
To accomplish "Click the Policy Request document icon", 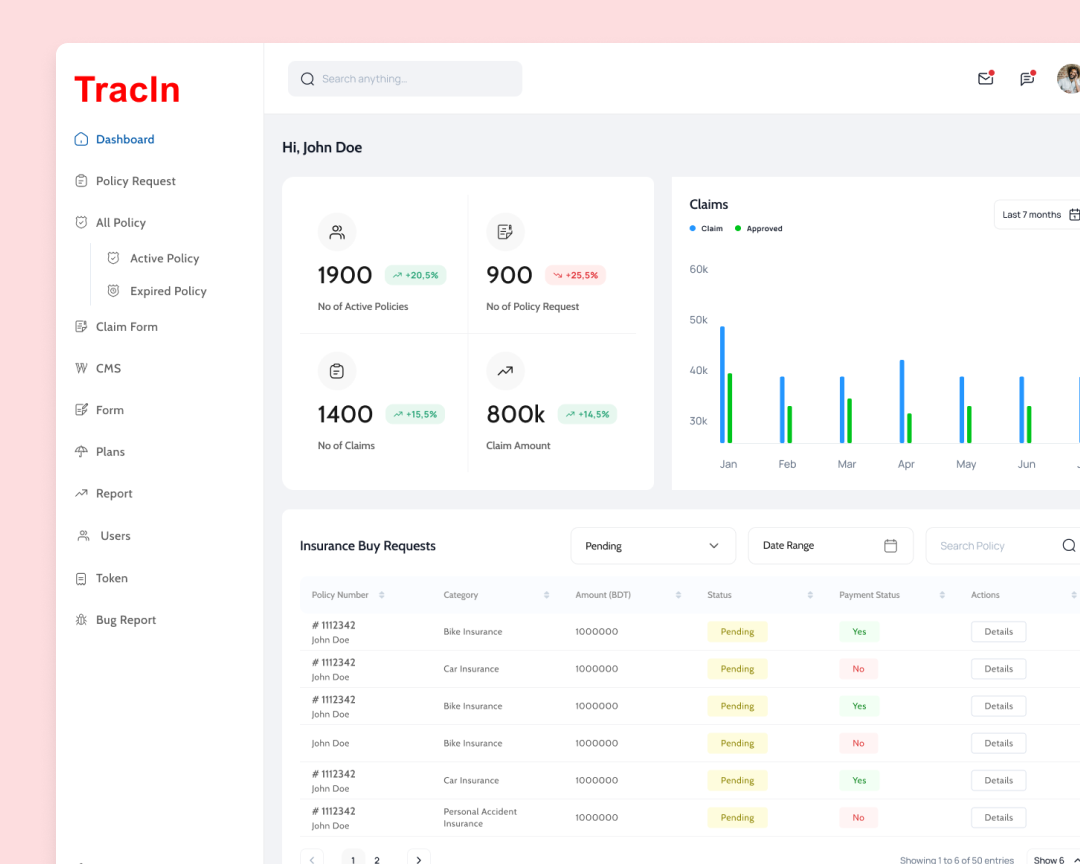I will pyautogui.click(x=505, y=232).
